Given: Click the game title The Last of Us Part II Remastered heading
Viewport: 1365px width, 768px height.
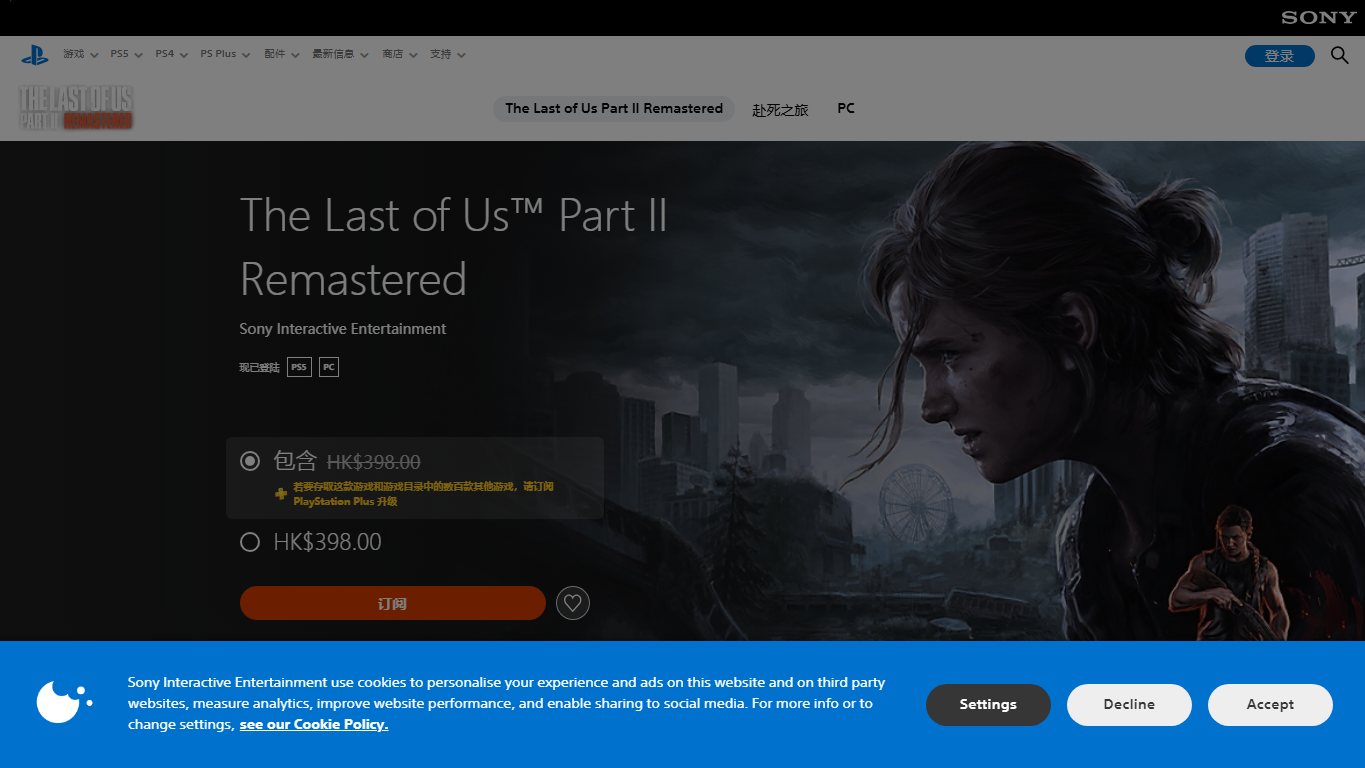Looking at the screenshot, I should point(454,247).
